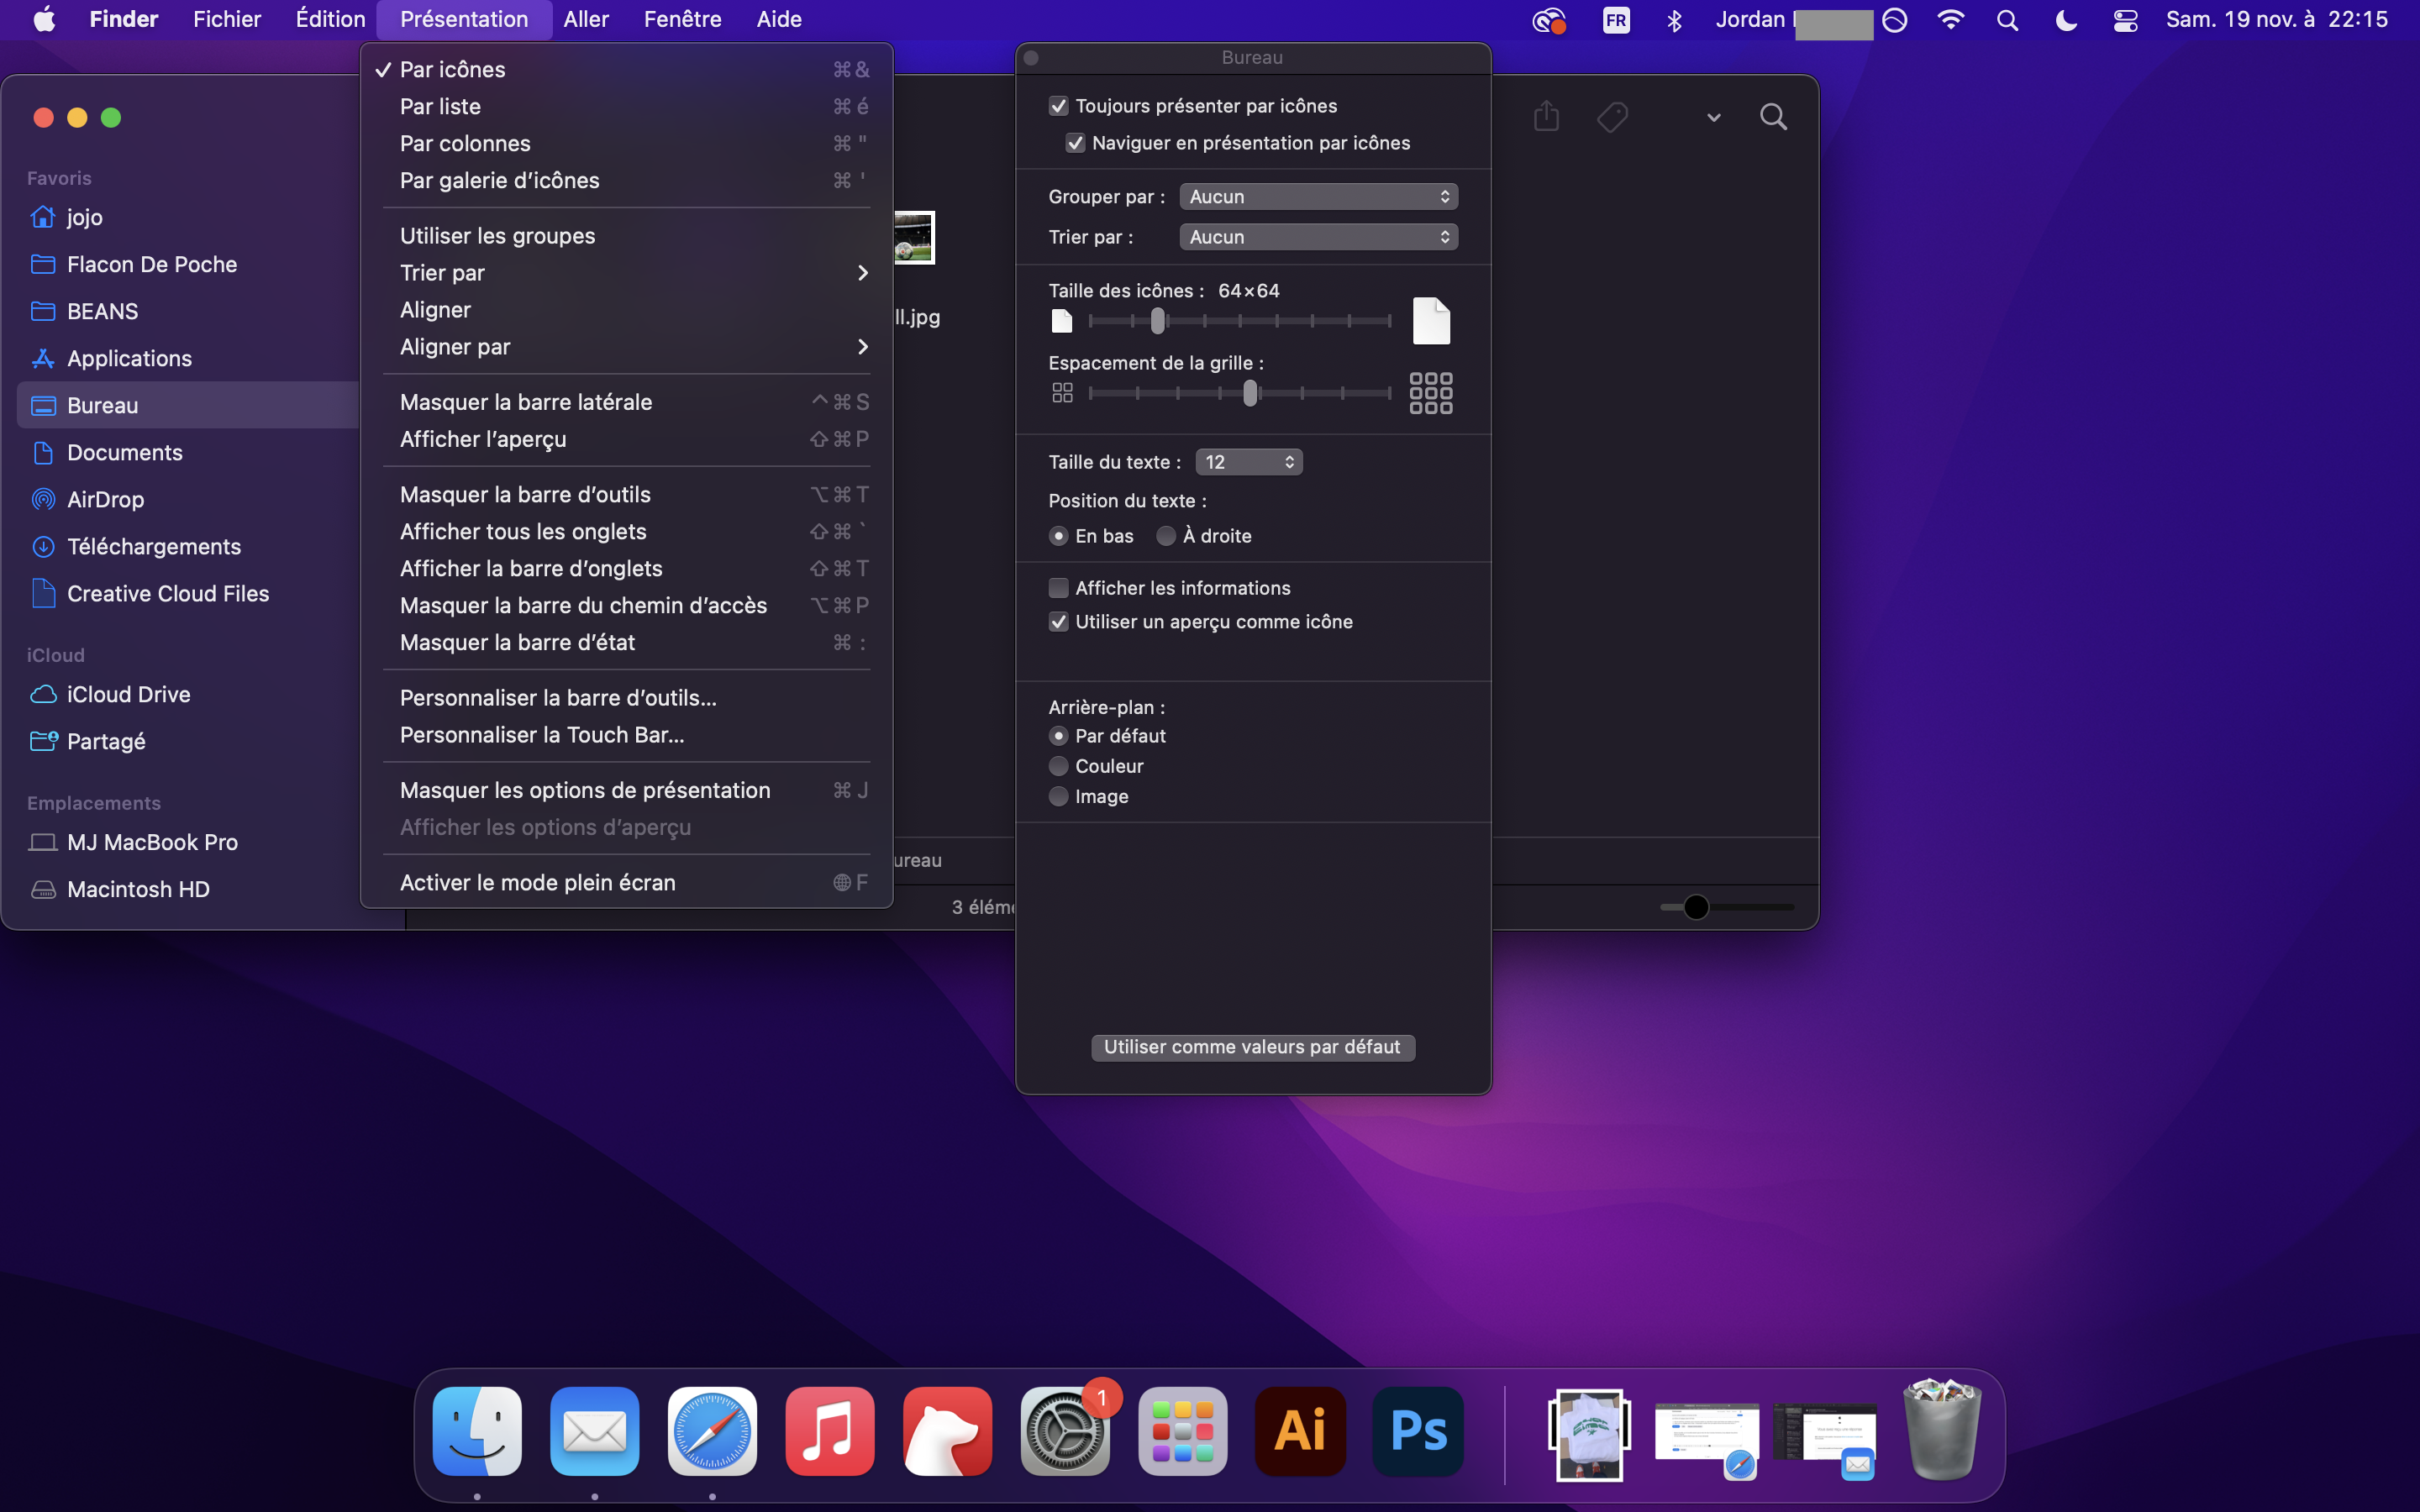Screen dimensions: 2420x1512
Task: Click the Share icon in Finder toolbar
Action: pyautogui.click(x=1546, y=117)
